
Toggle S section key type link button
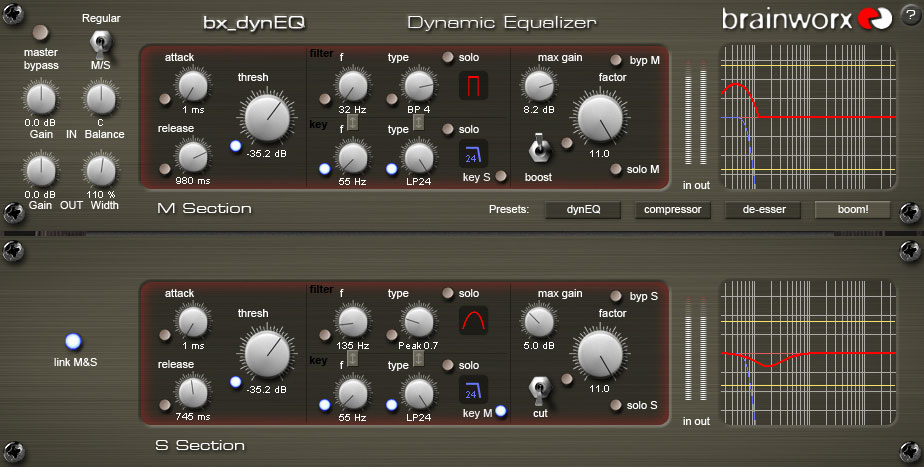click(x=418, y=358)
